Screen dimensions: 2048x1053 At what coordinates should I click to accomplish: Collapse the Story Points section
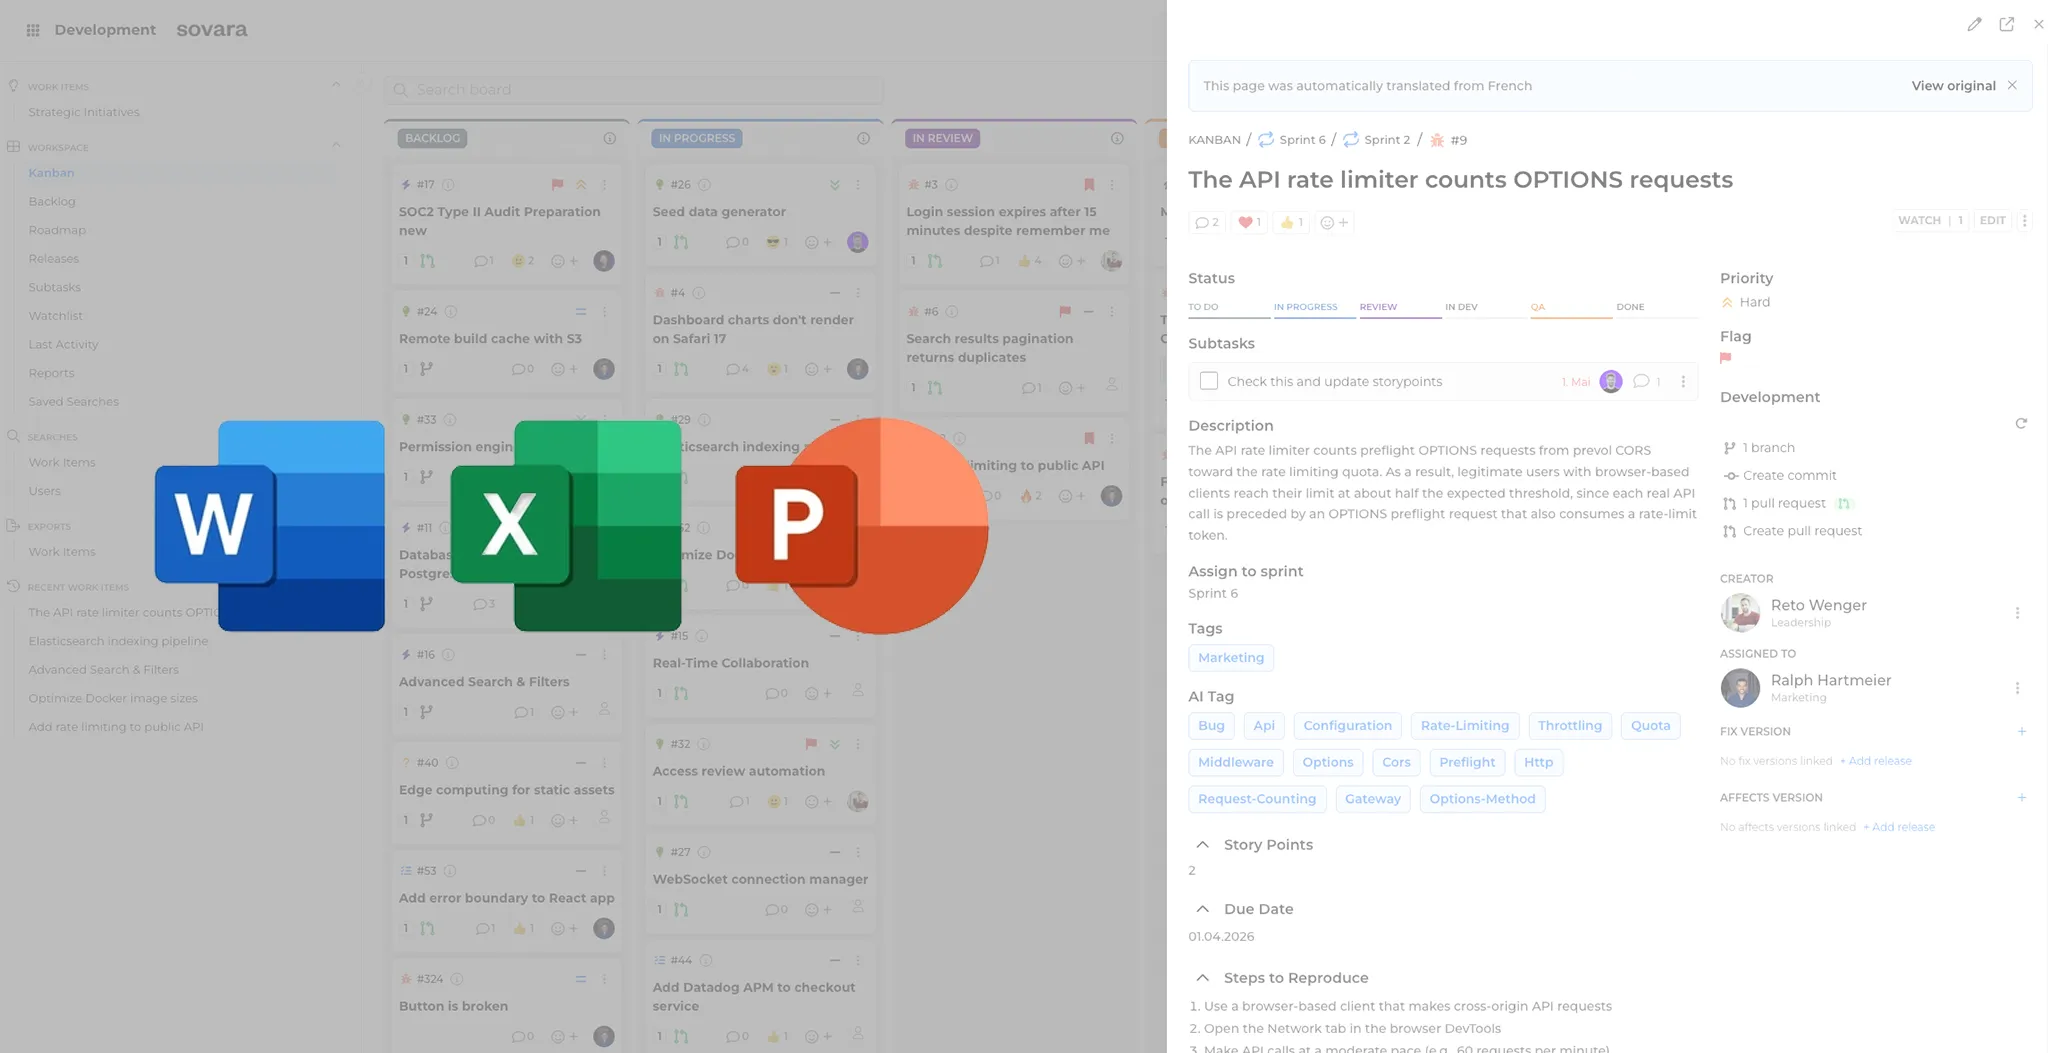[x=1202, y=845]
